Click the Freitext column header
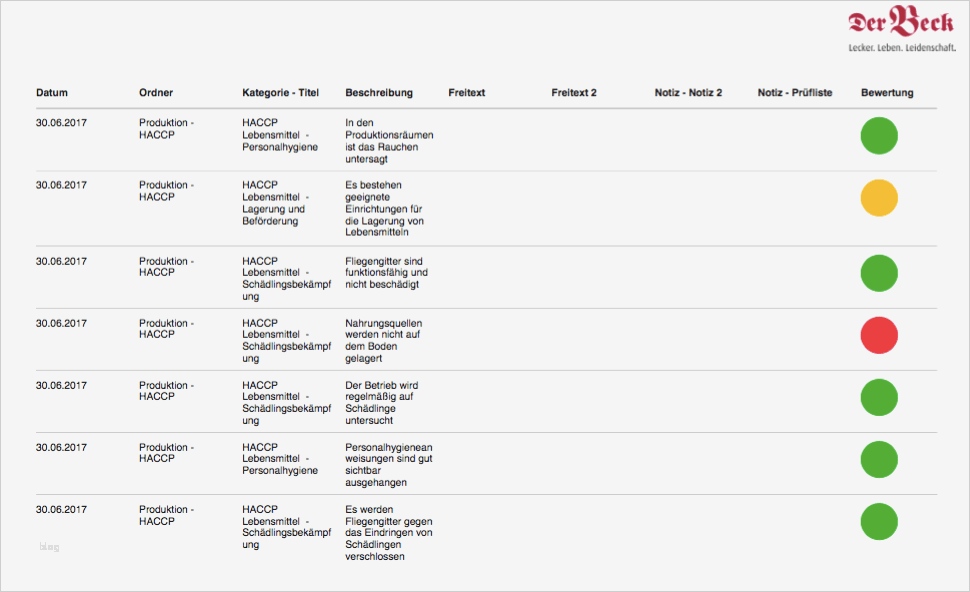This screenshot has width=970, height=592. (467, 93)
